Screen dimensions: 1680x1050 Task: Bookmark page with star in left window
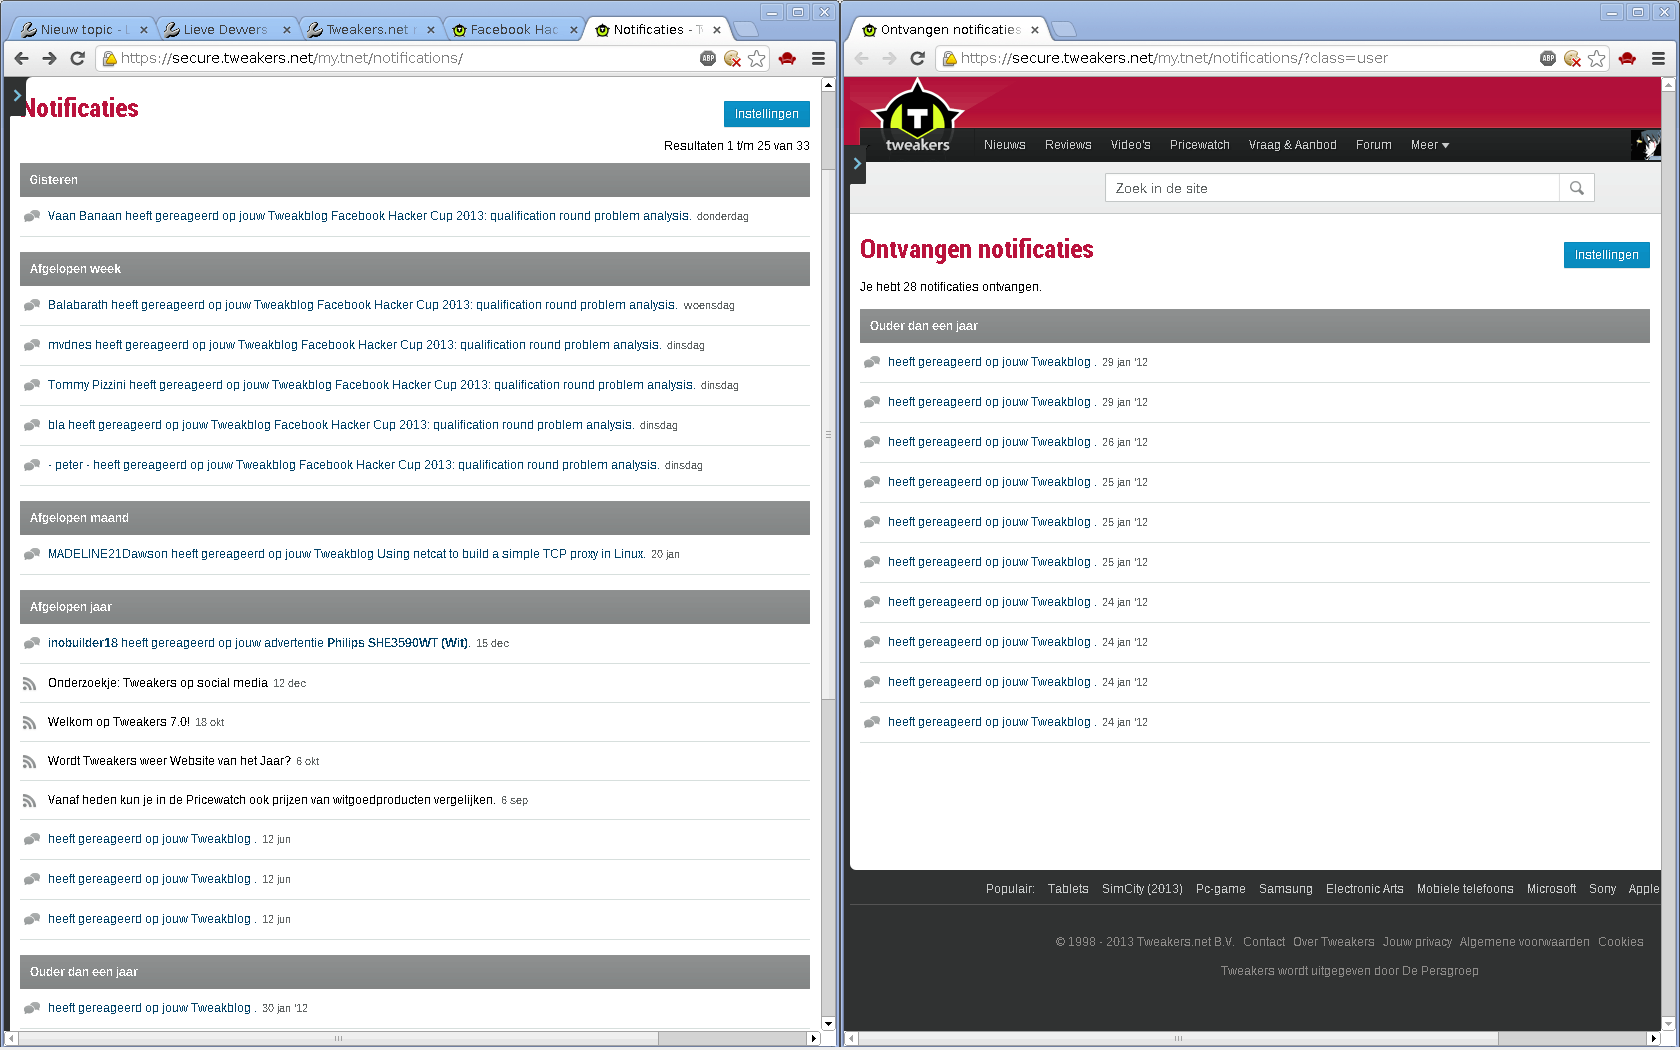pyautogui.click(x=757, y=58)
